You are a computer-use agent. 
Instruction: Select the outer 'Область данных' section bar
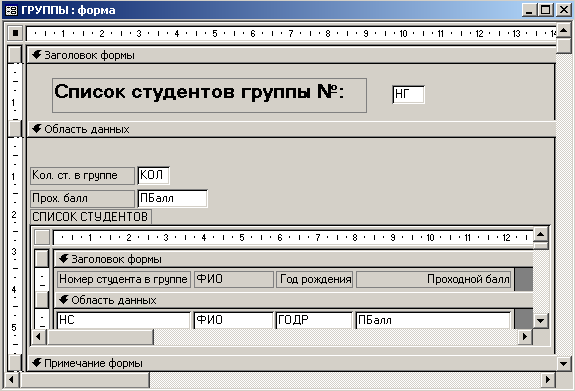pyautogui.click(x=292, y=129)
